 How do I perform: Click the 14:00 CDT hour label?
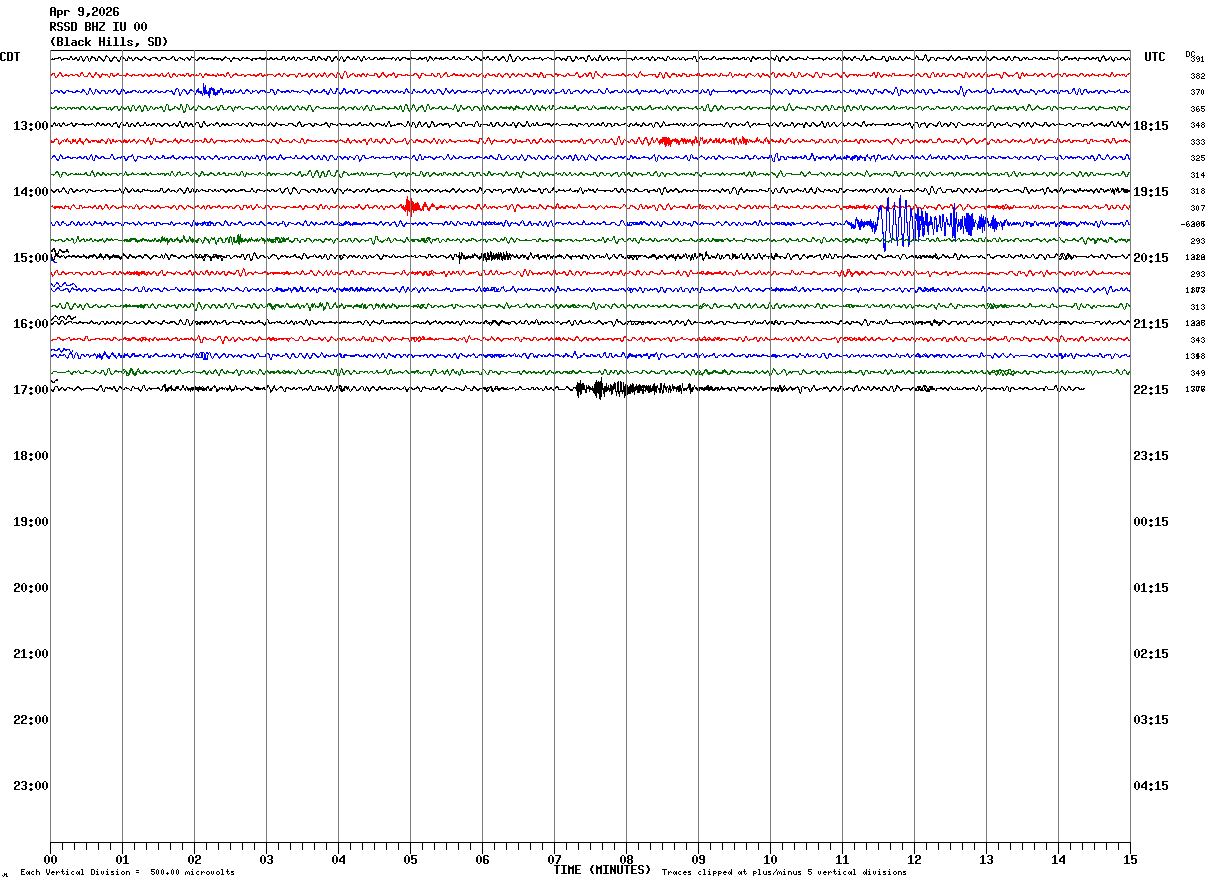click(31, 192)
